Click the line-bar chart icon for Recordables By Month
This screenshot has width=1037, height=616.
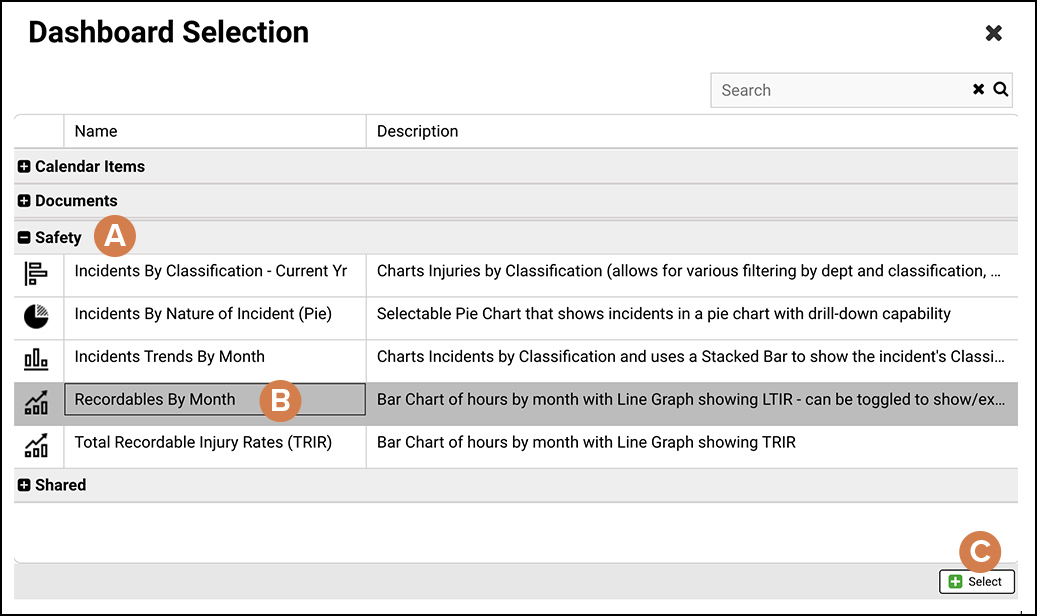(x=36, y=402)
